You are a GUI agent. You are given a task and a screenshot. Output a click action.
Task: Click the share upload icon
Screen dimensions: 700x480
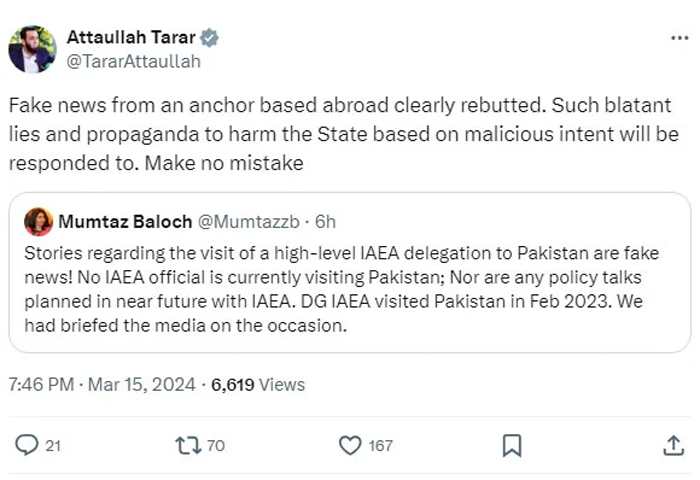pyautogui.click(x=673, y=445)
